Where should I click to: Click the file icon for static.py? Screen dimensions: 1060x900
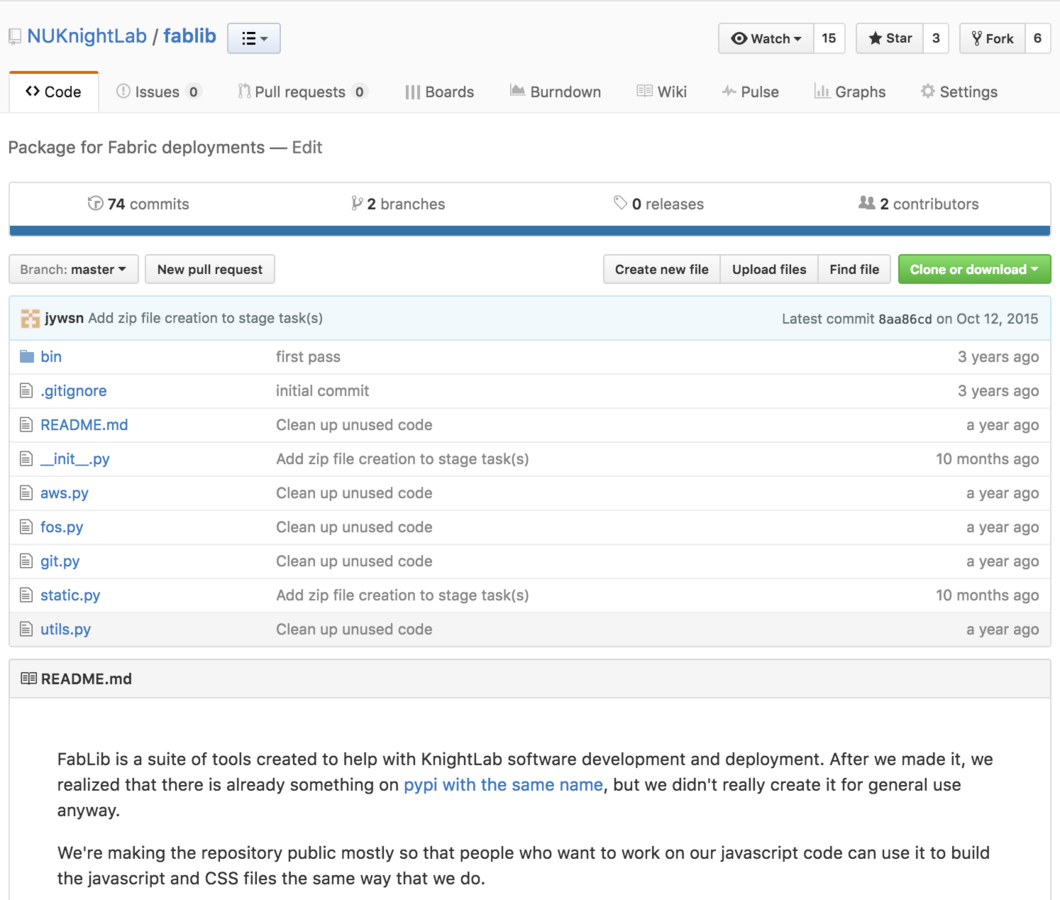[26, 595]
